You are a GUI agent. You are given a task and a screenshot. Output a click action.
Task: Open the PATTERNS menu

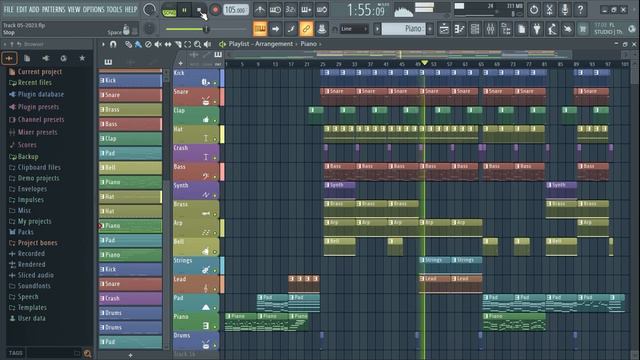coord(53,9)
